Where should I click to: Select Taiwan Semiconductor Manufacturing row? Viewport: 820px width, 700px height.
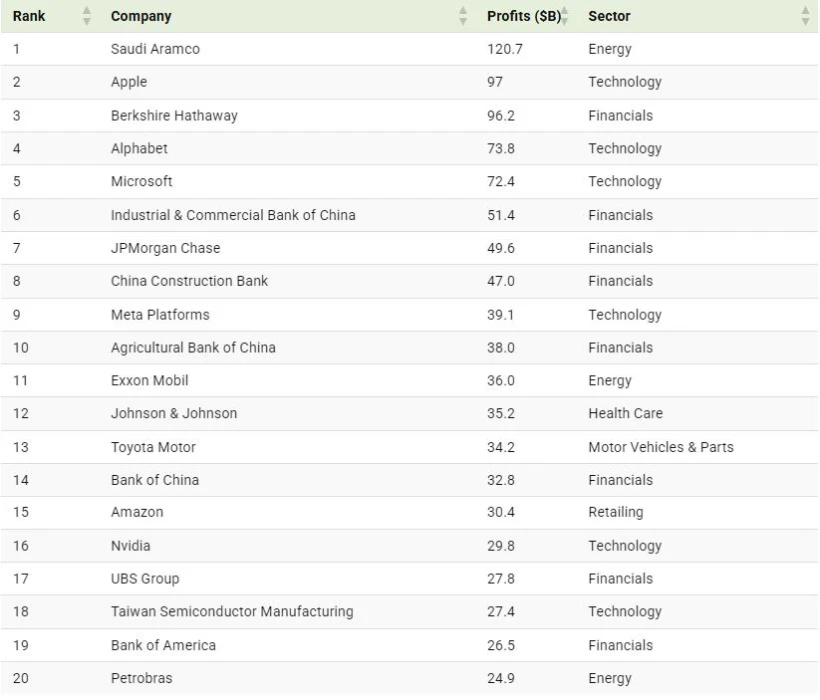[x=410, y=612]
